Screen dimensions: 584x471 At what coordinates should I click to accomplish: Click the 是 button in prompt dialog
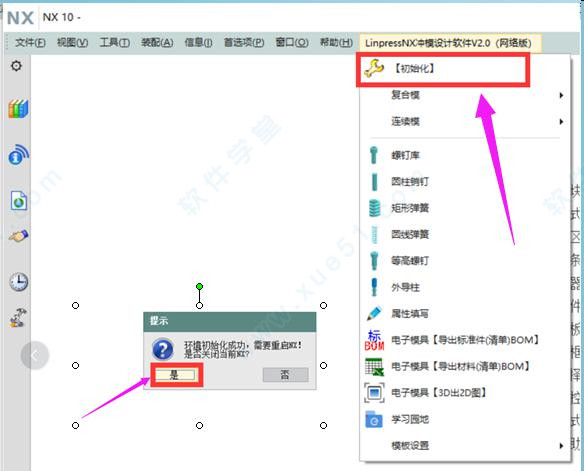[175, 375]
